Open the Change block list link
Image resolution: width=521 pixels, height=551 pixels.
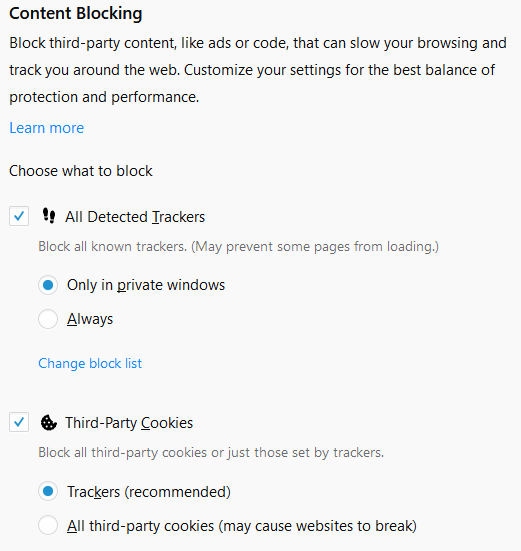point(90,363)
